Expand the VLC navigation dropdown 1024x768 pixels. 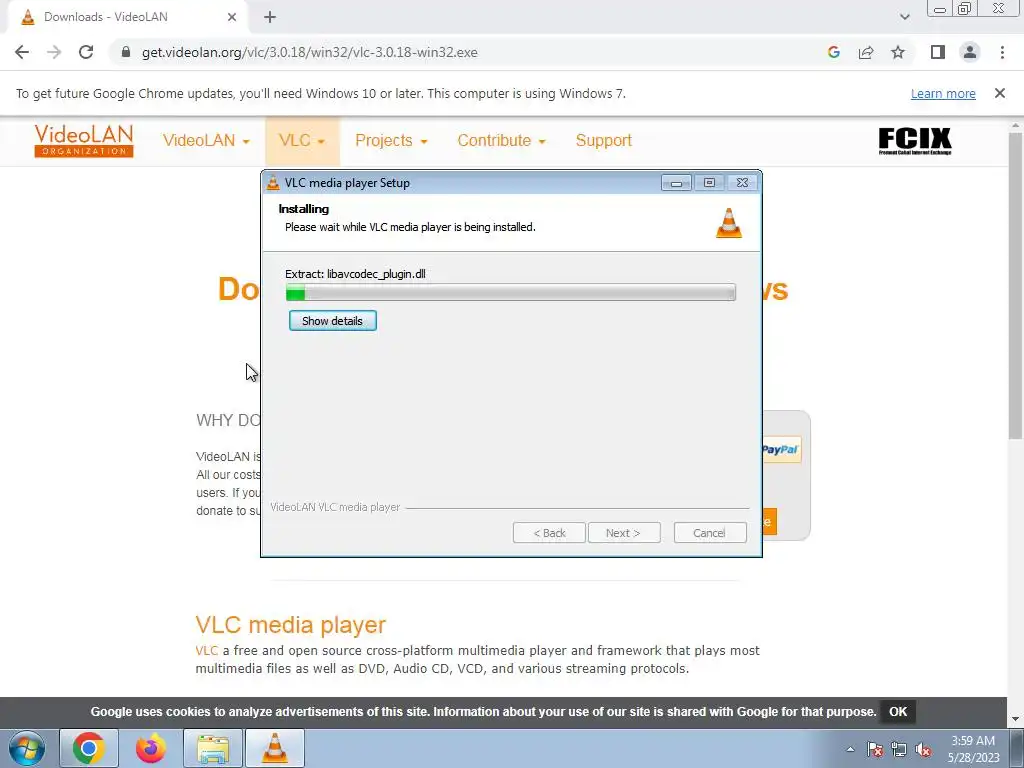302,140
